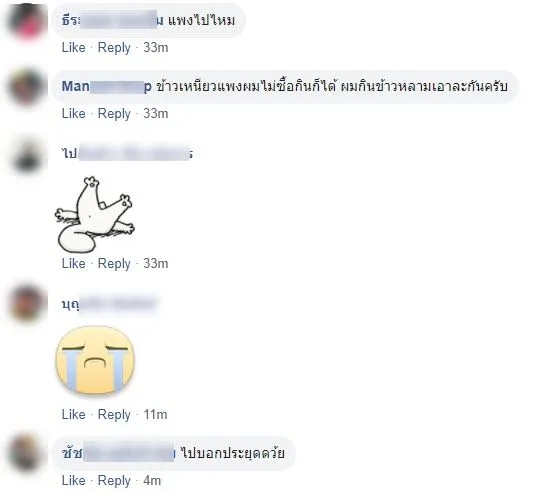Viewport: 558px width, 493px height.
Task: Click the 4m timestamp
Action: [x=152, y=480]
